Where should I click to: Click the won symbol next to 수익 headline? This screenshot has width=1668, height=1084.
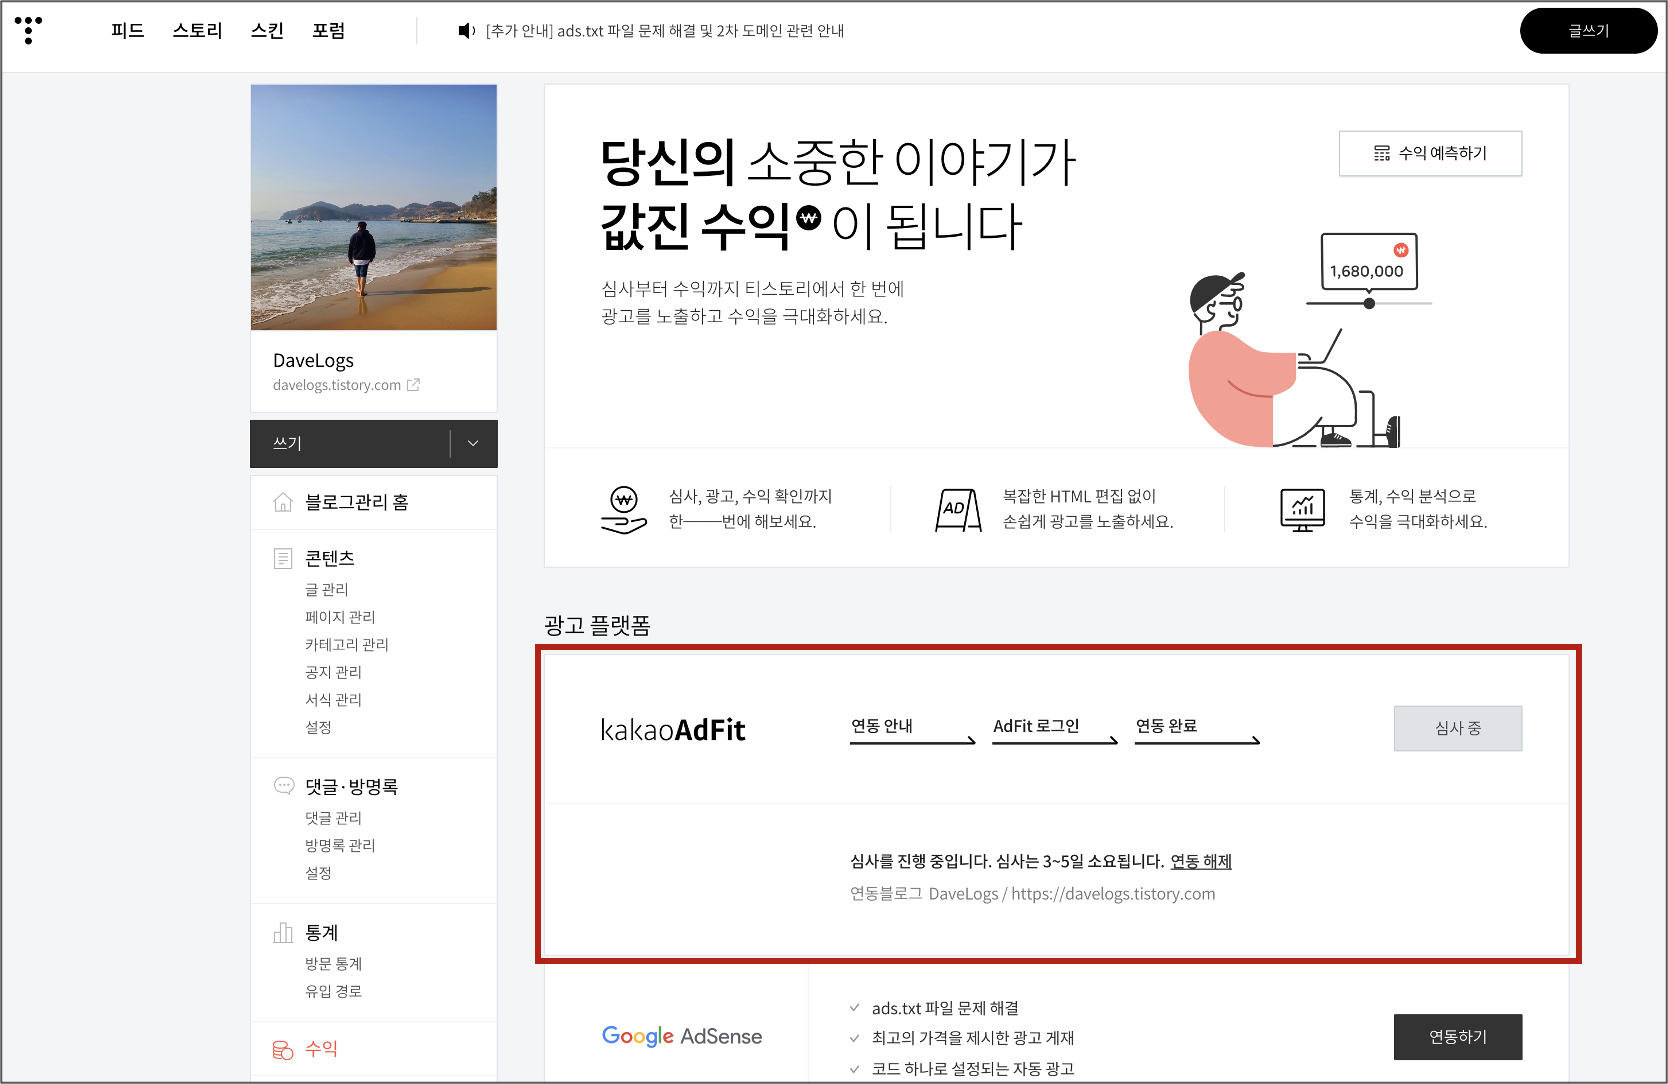(x=809, y=216)
